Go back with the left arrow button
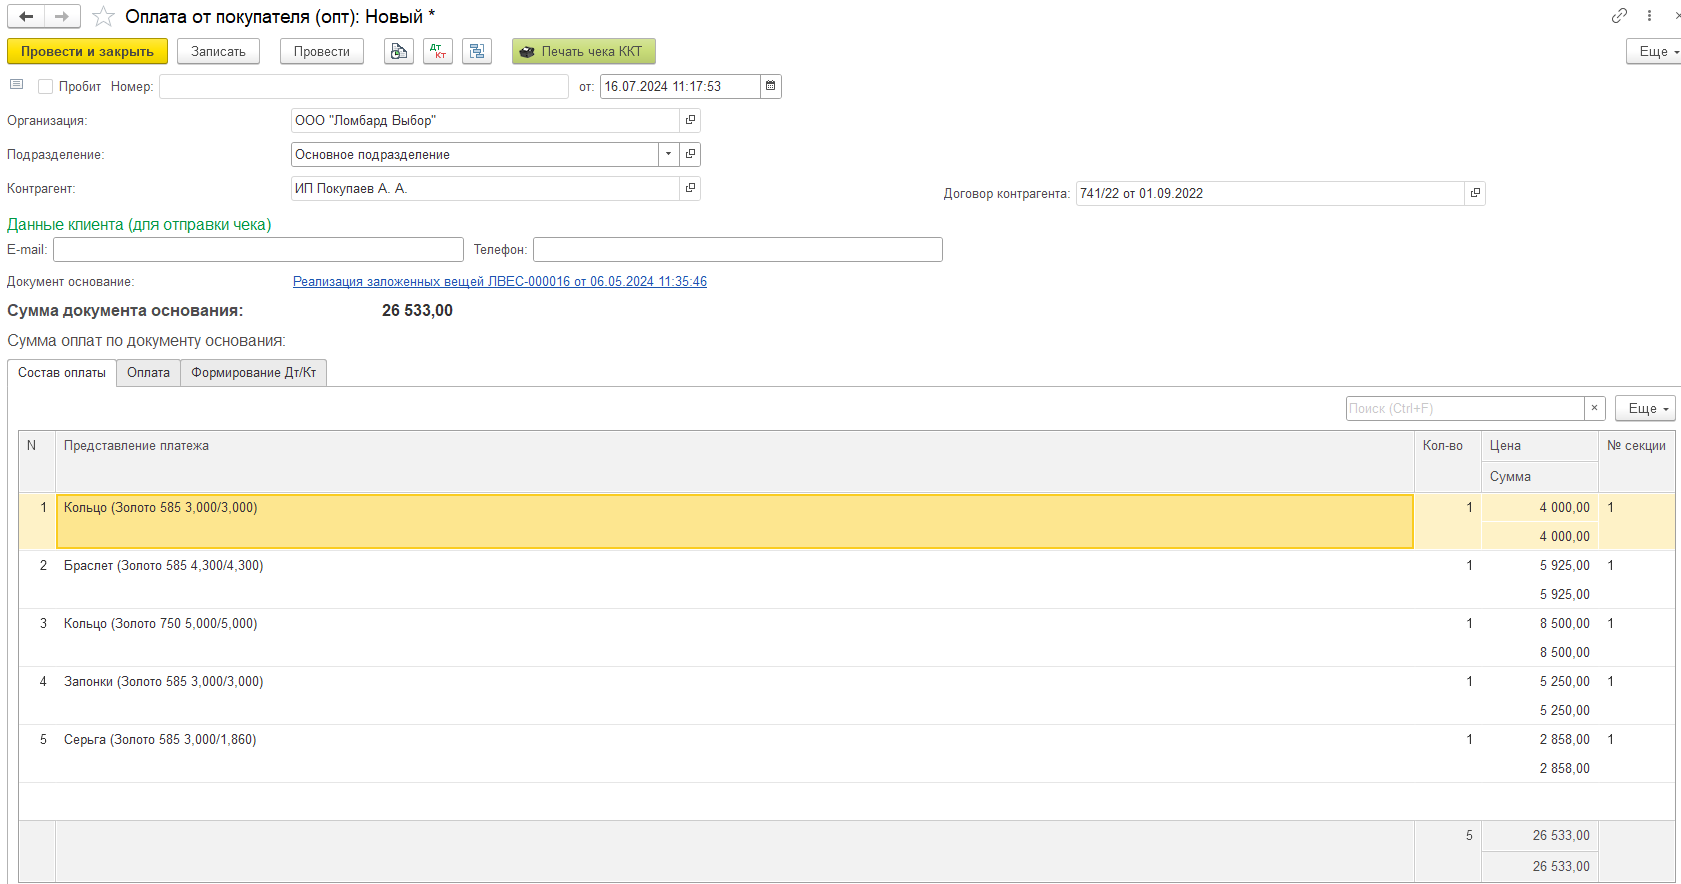This screenshot has width=1681, height=884. pyautogui.click(x=26, y=16)
